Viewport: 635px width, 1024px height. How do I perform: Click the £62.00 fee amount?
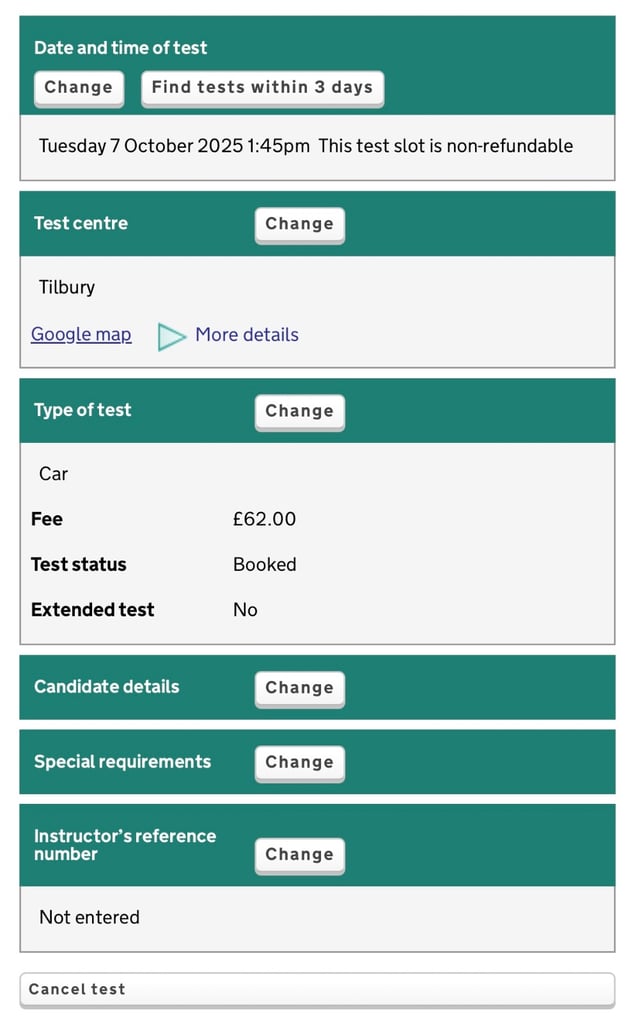pos(264,519)
